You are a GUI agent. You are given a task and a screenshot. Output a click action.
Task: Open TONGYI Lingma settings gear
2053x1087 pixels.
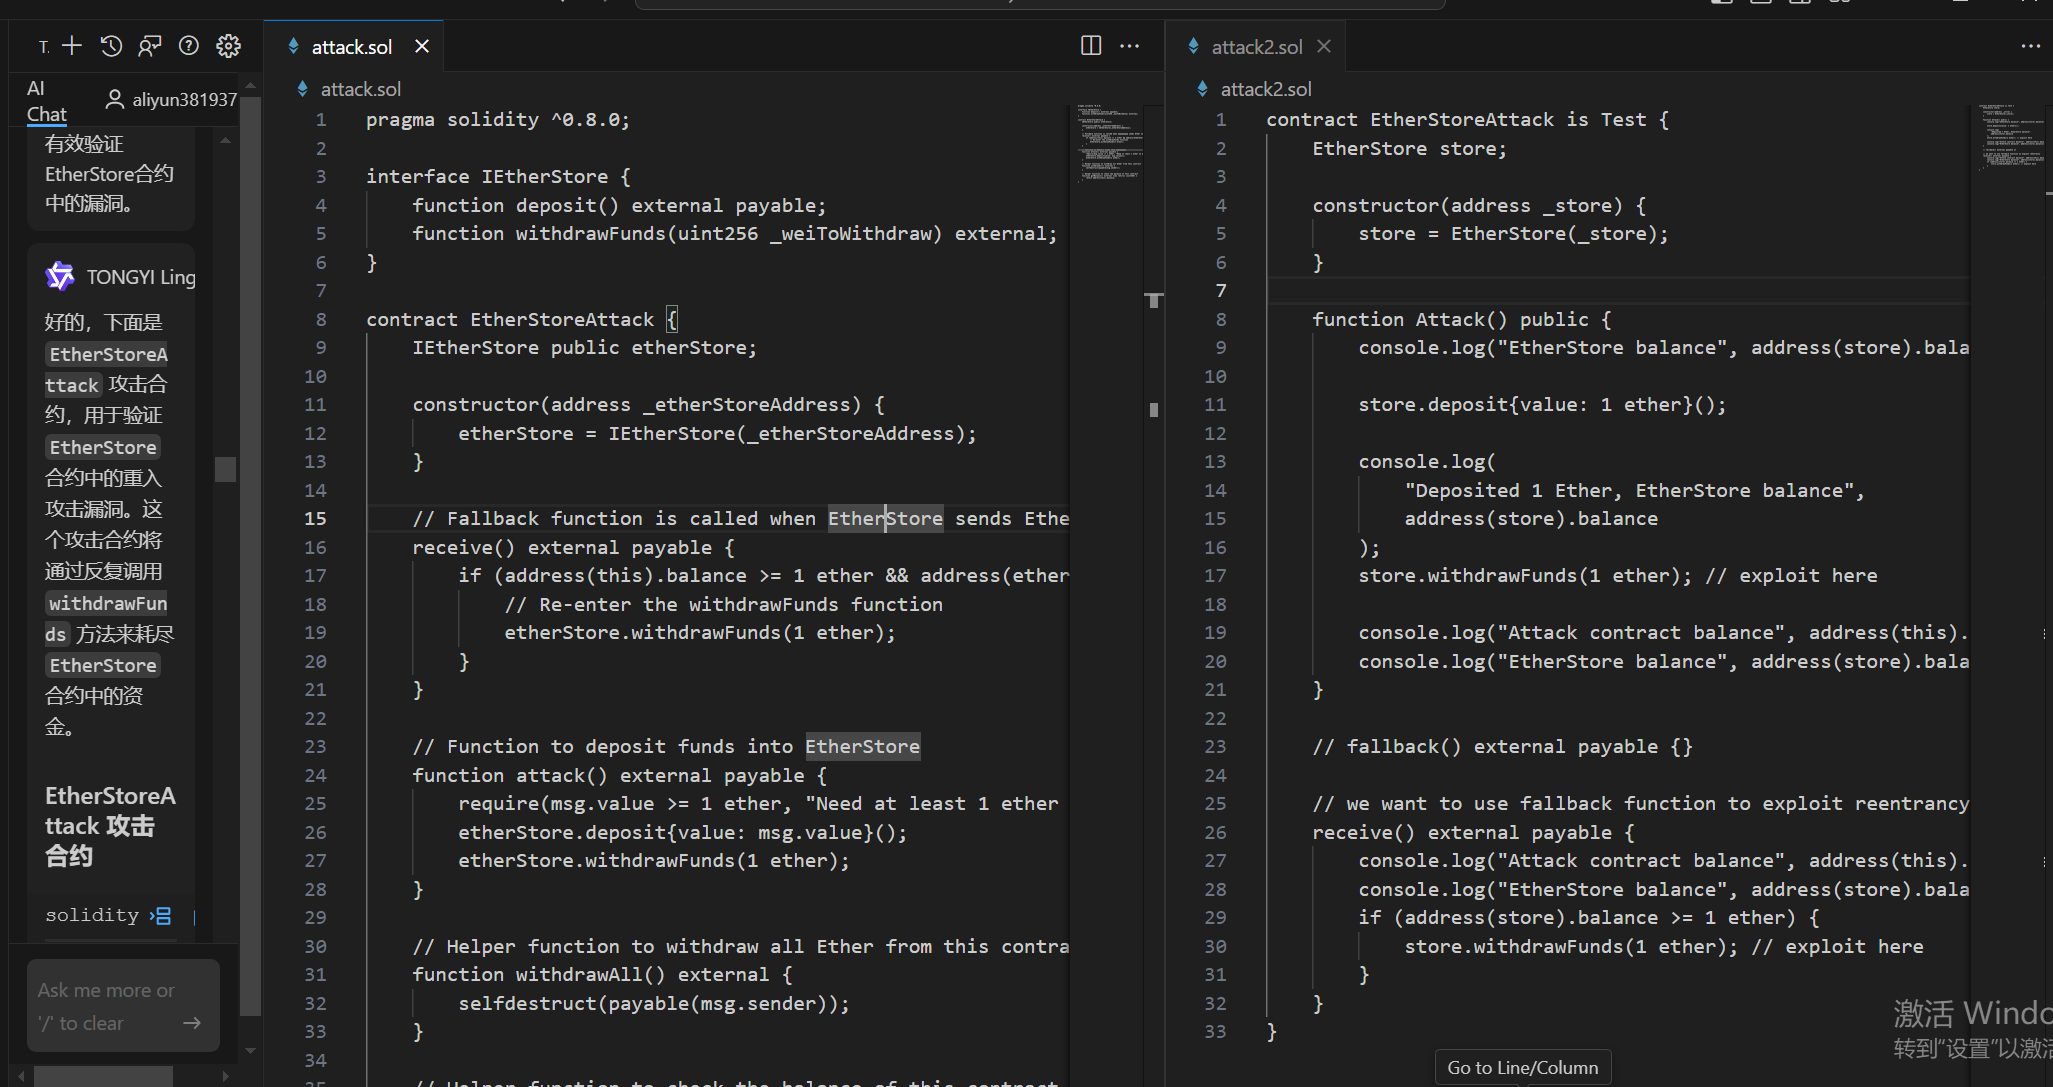(x=229, y=46)
